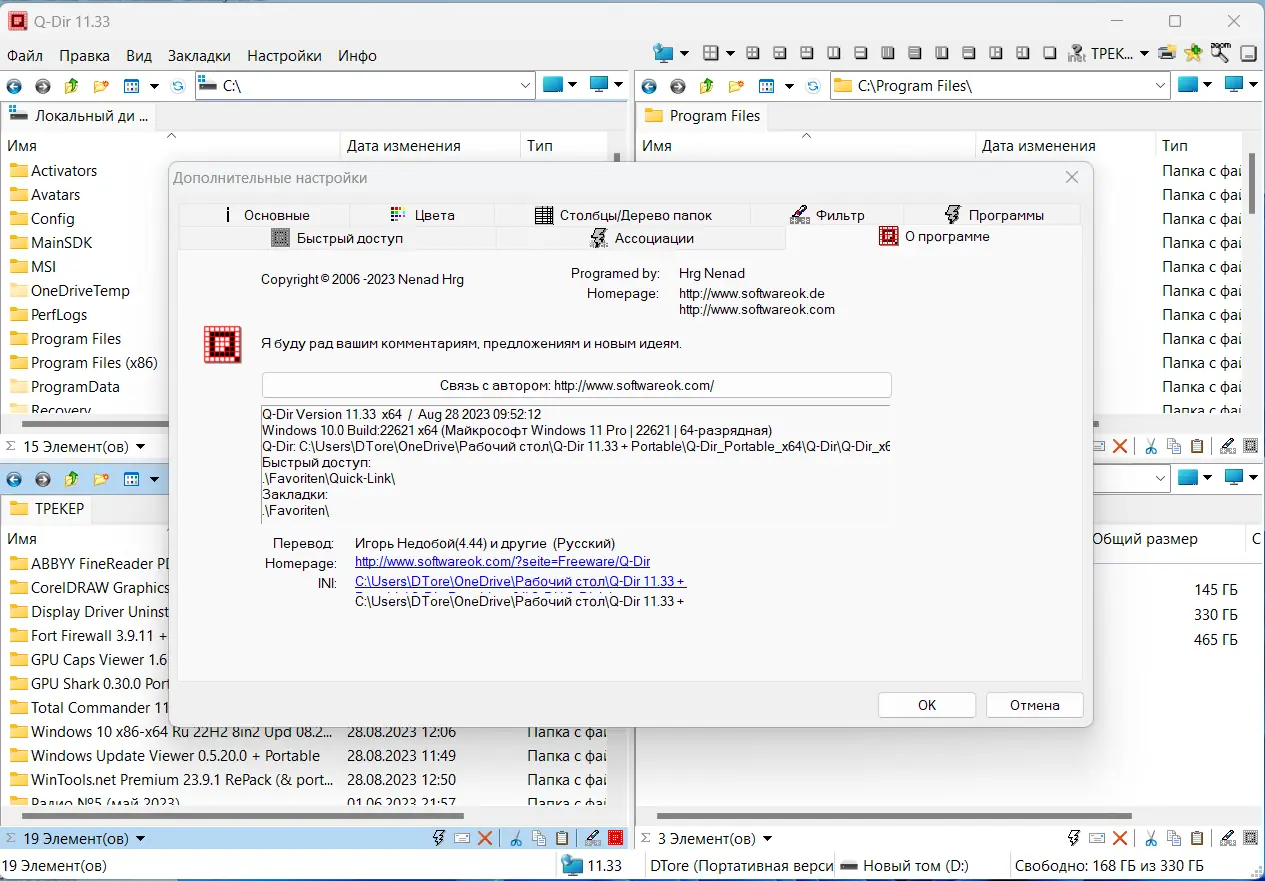The height and width of the screenshot is (881, 1265).
Task: Open the Настройки menu
Action: pos(284,55)
